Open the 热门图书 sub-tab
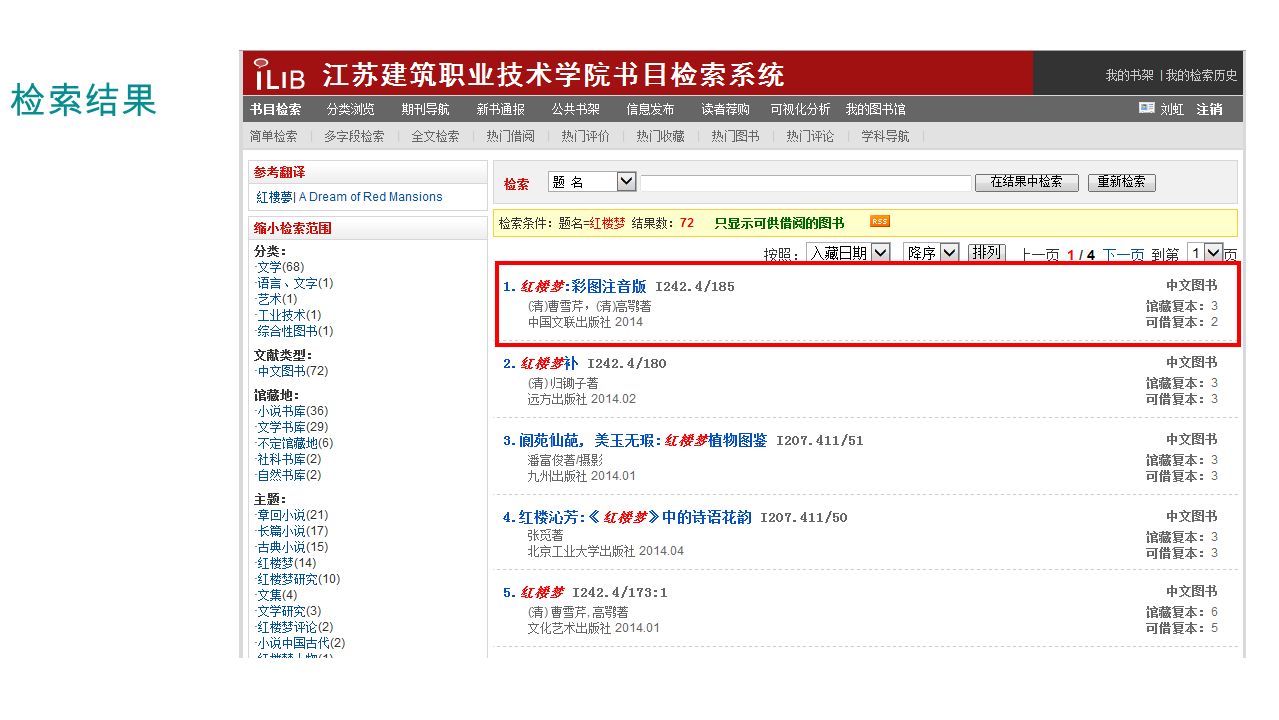 (735, 136)
